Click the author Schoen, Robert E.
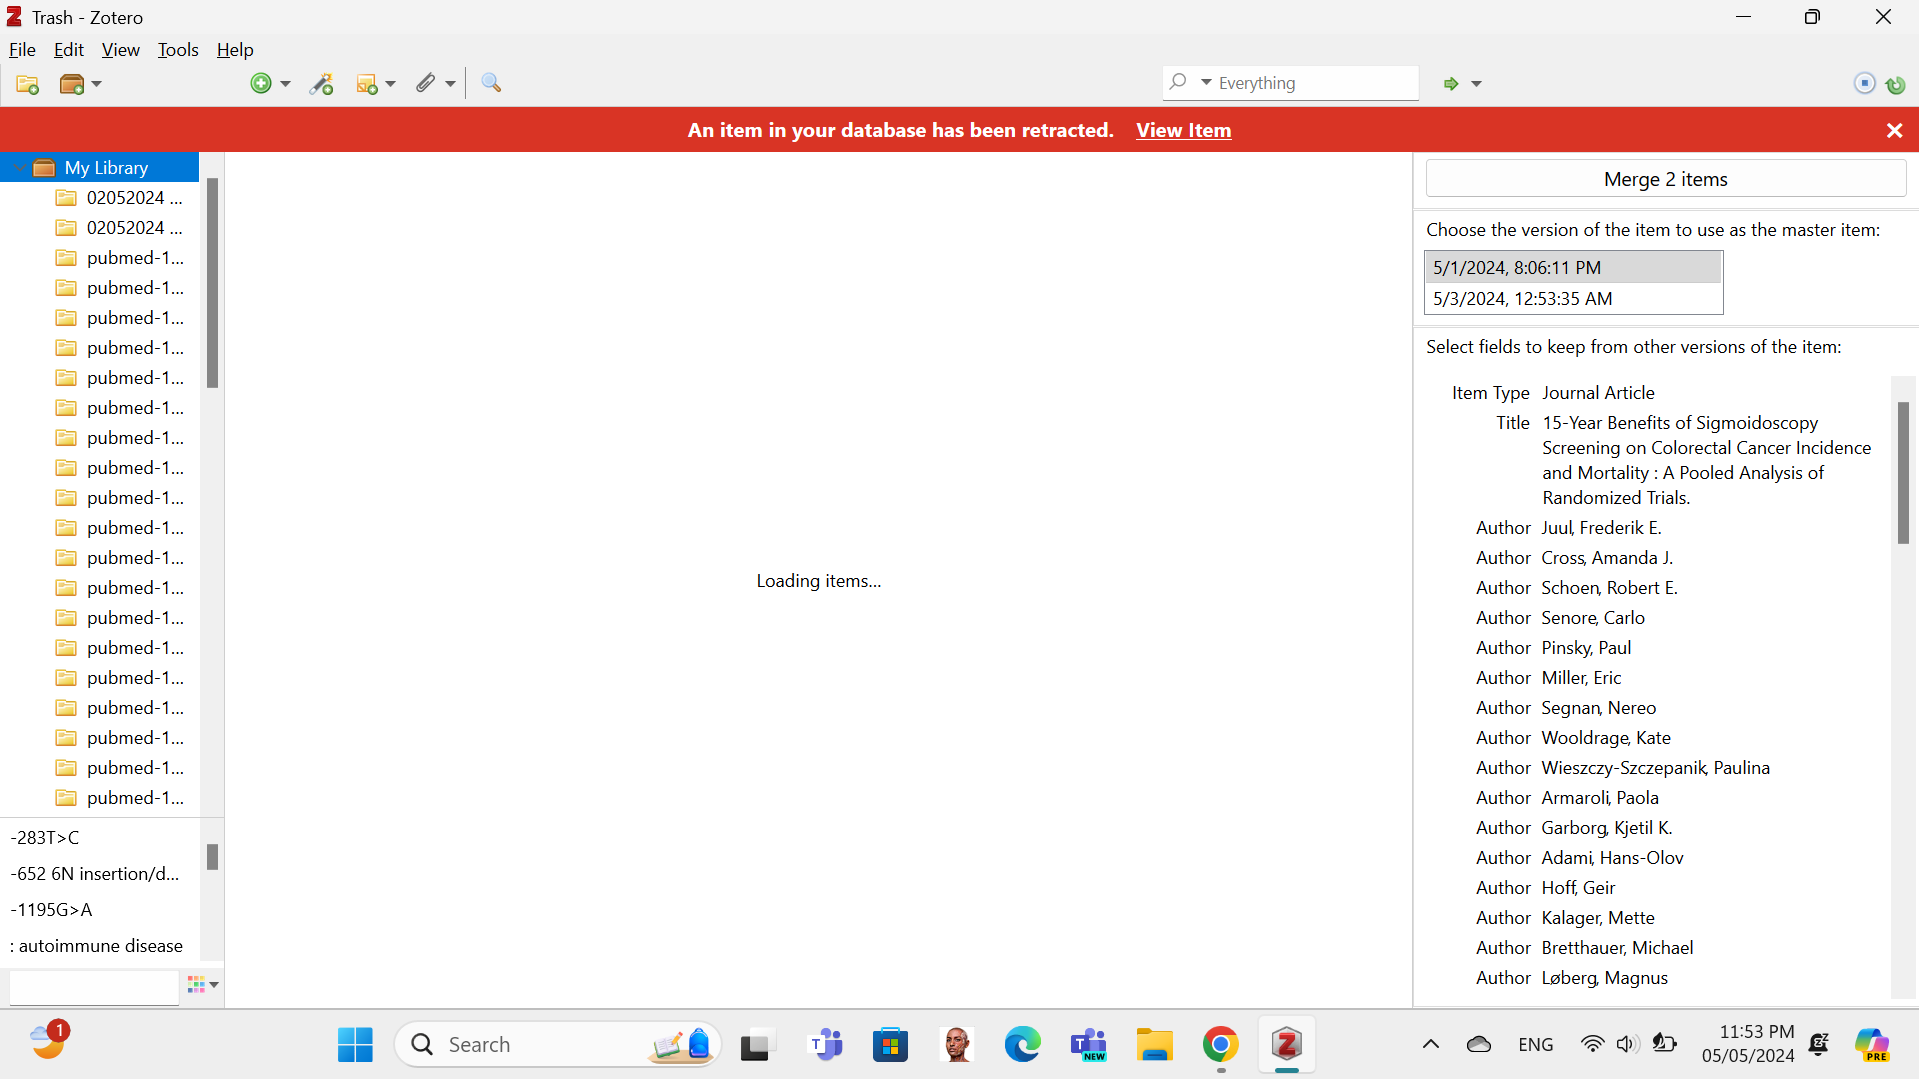 point(1609,588)
